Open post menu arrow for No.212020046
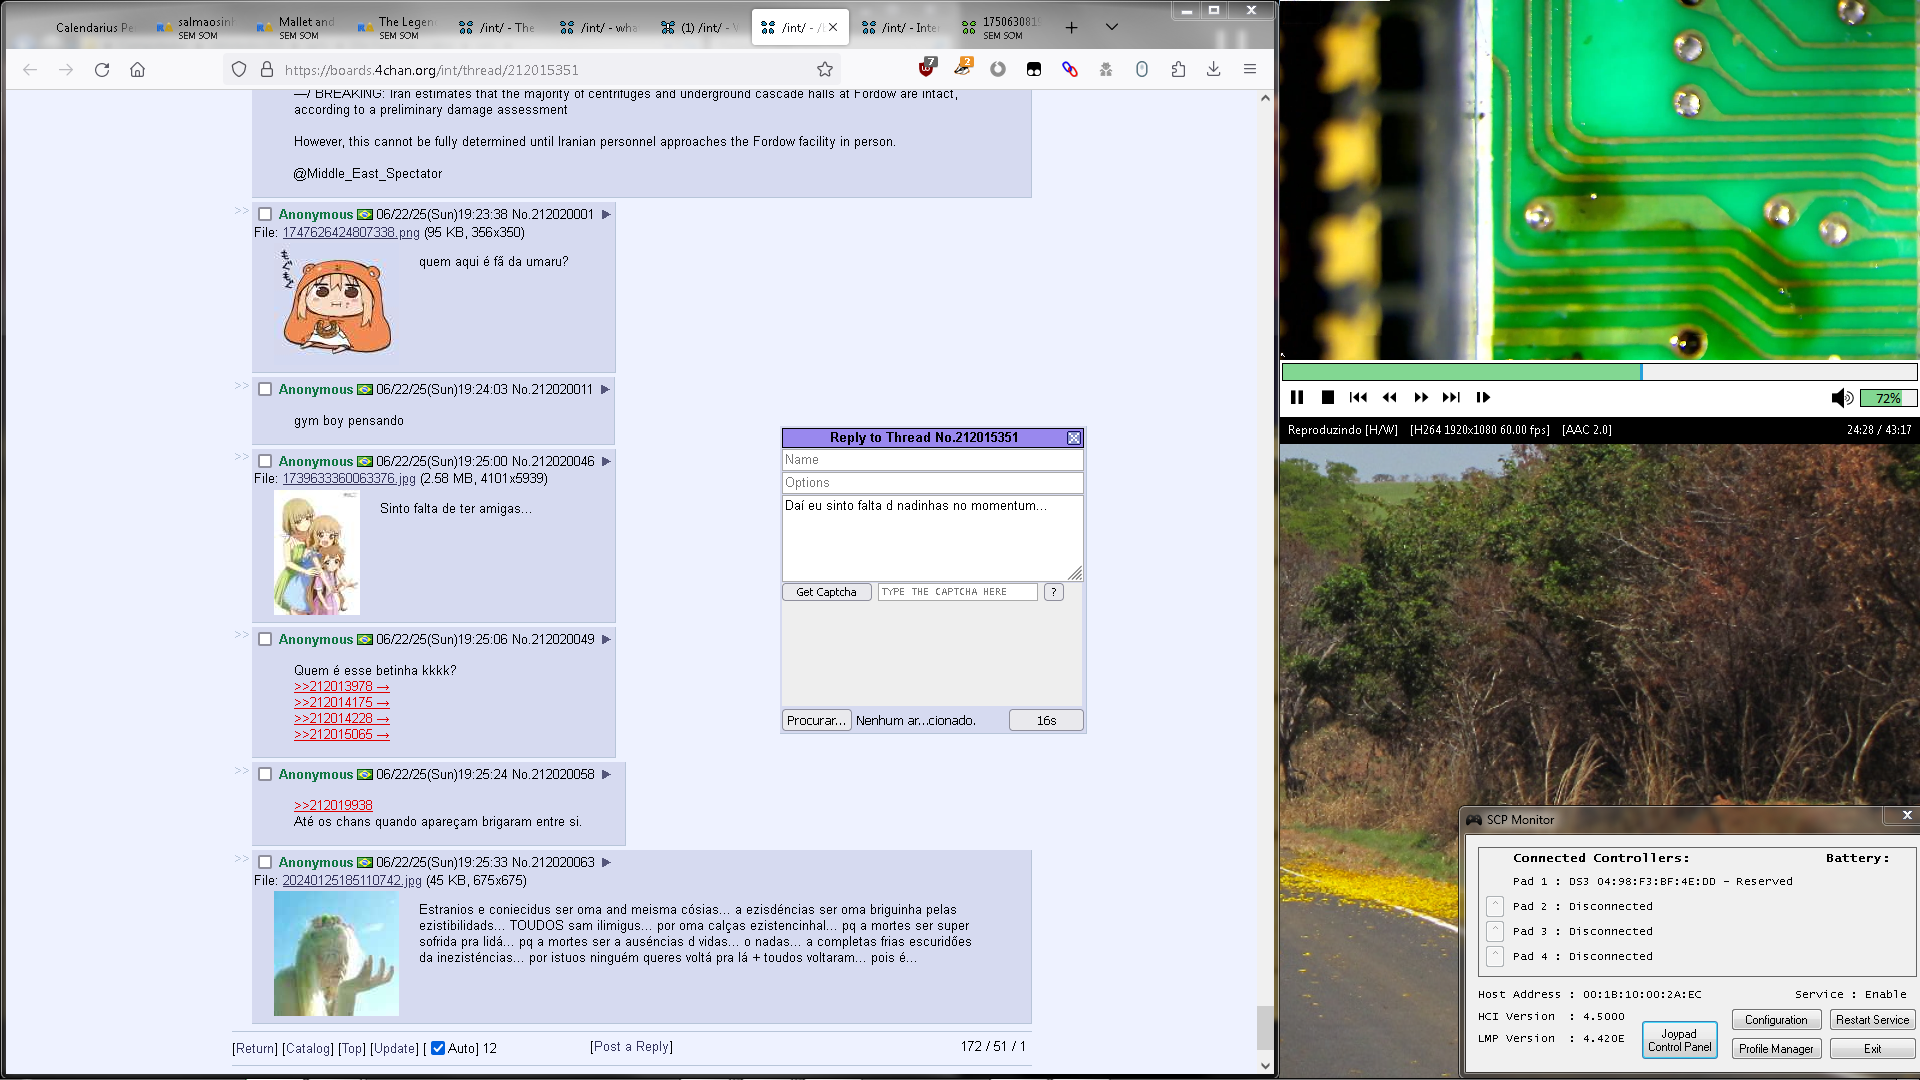 pyautogui.click(x=606, y=461)
